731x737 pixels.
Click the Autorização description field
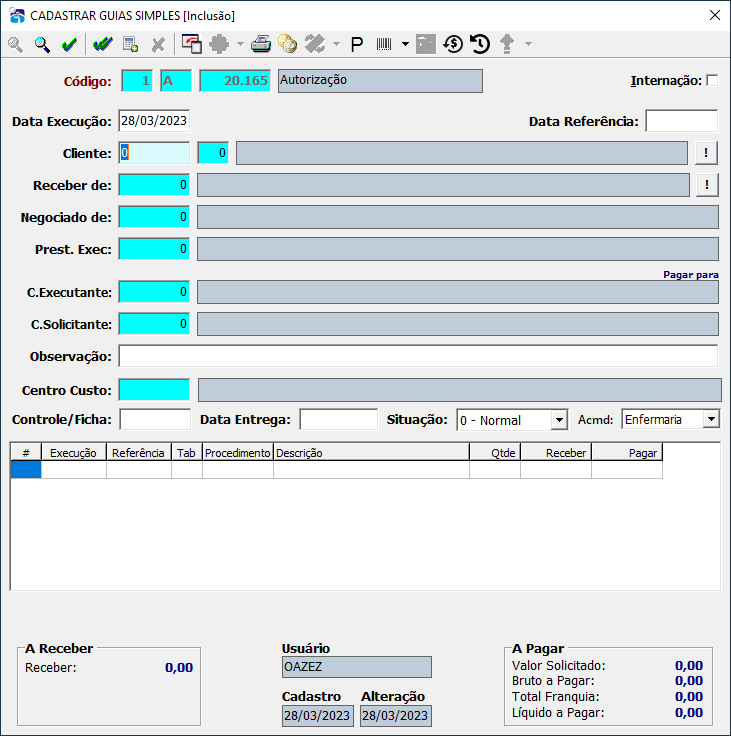pos(380,80)
